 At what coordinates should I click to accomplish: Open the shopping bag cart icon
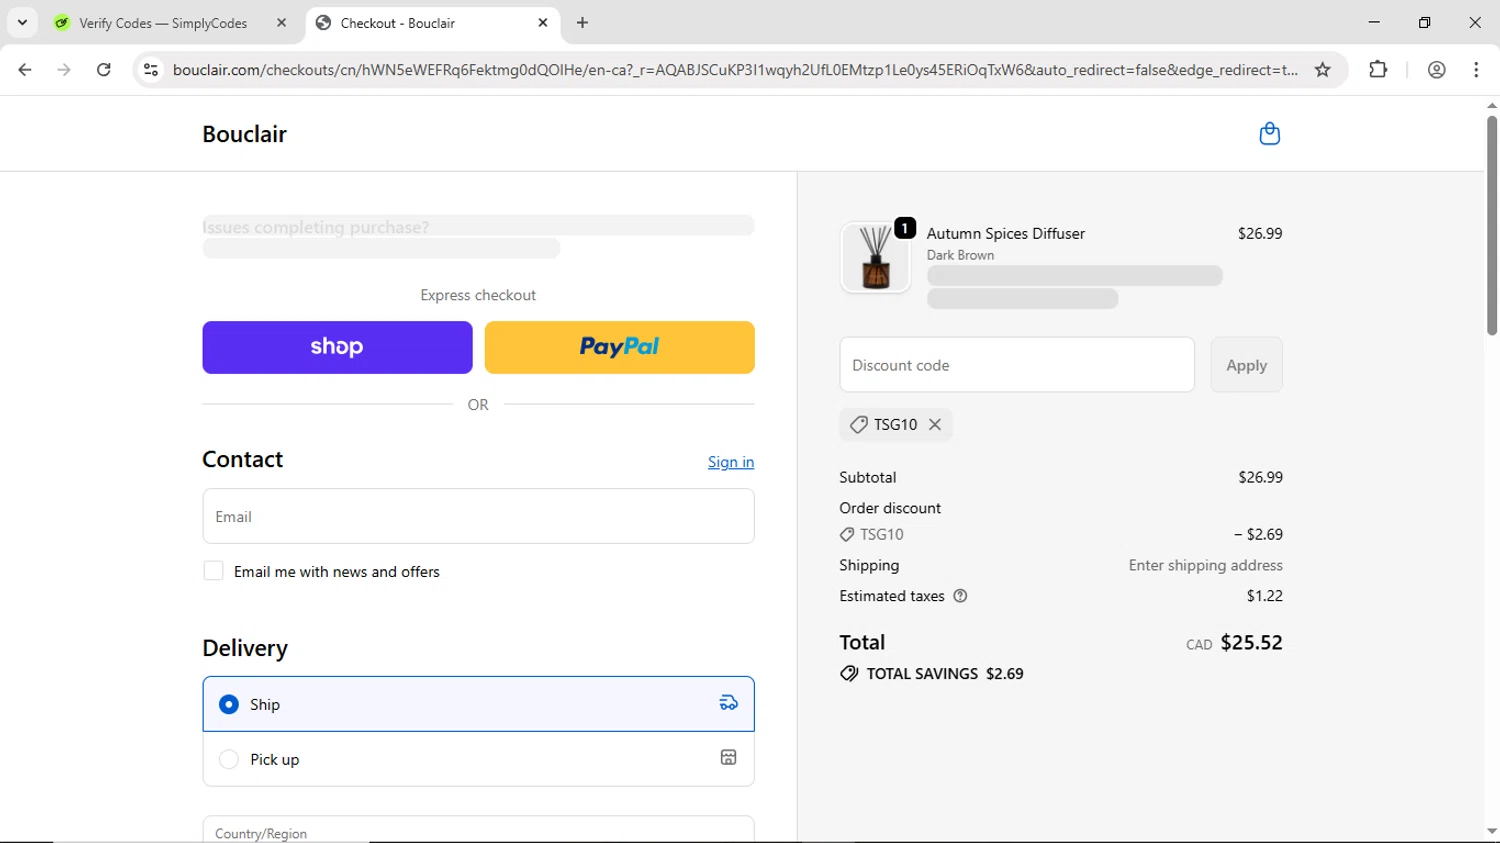coord(1269,134)
